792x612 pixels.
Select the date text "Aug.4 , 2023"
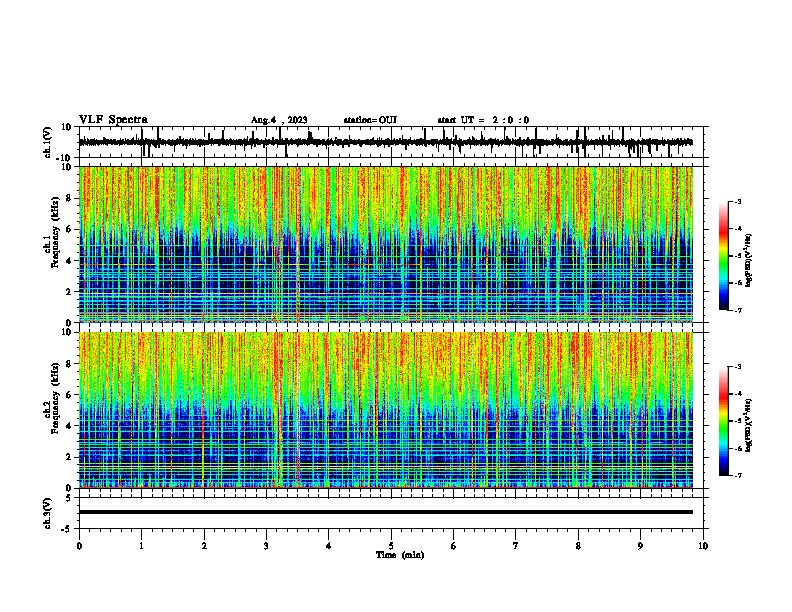tap(279, 120)
